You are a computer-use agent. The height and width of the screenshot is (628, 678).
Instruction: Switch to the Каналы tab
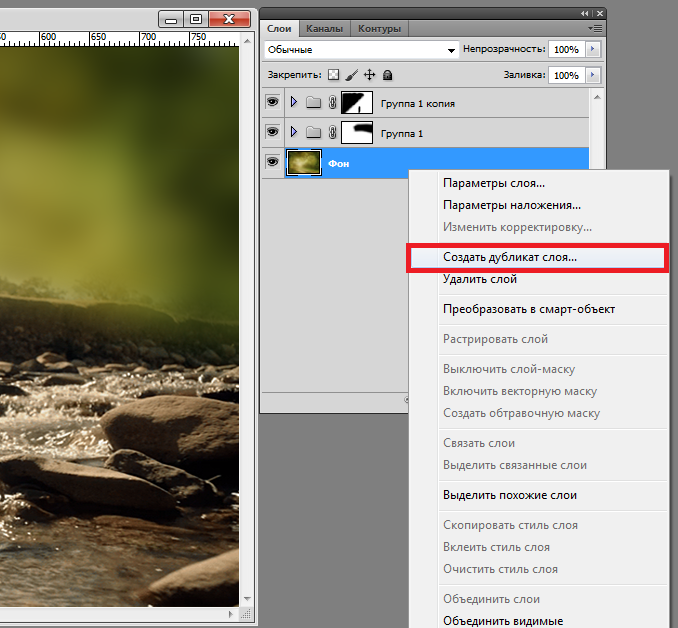click(x=324, y=29)
